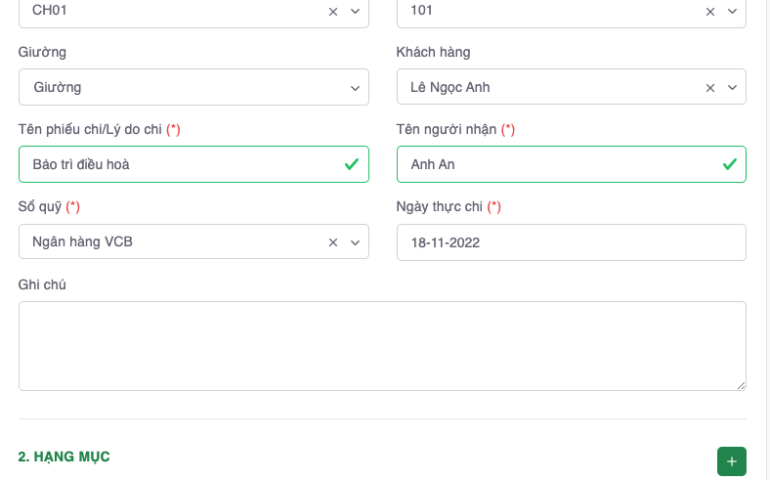The height and width of the screenshot is (480, 770).
Task: Clear the Ngân hàng VCB selection
Action: pyautogui.click(x=333, y=242)
